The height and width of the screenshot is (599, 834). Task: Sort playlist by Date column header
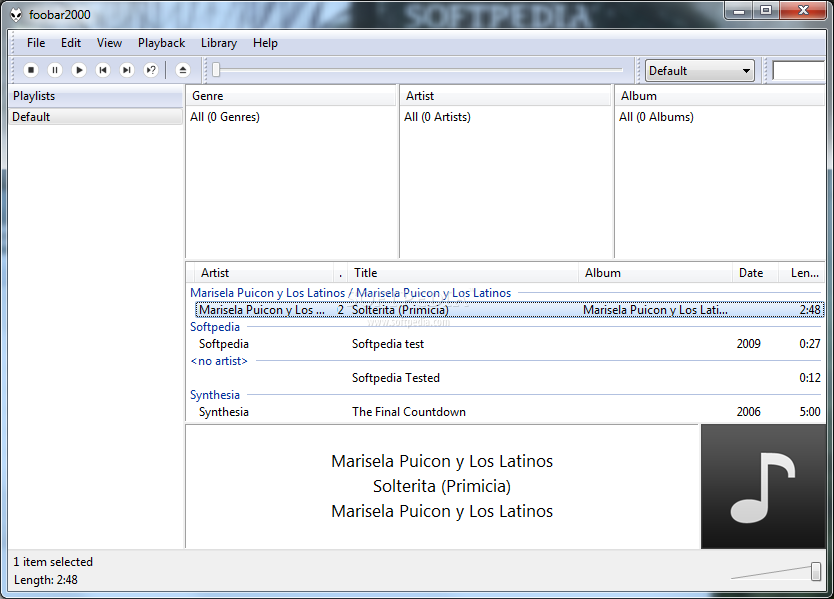point(755,273)
